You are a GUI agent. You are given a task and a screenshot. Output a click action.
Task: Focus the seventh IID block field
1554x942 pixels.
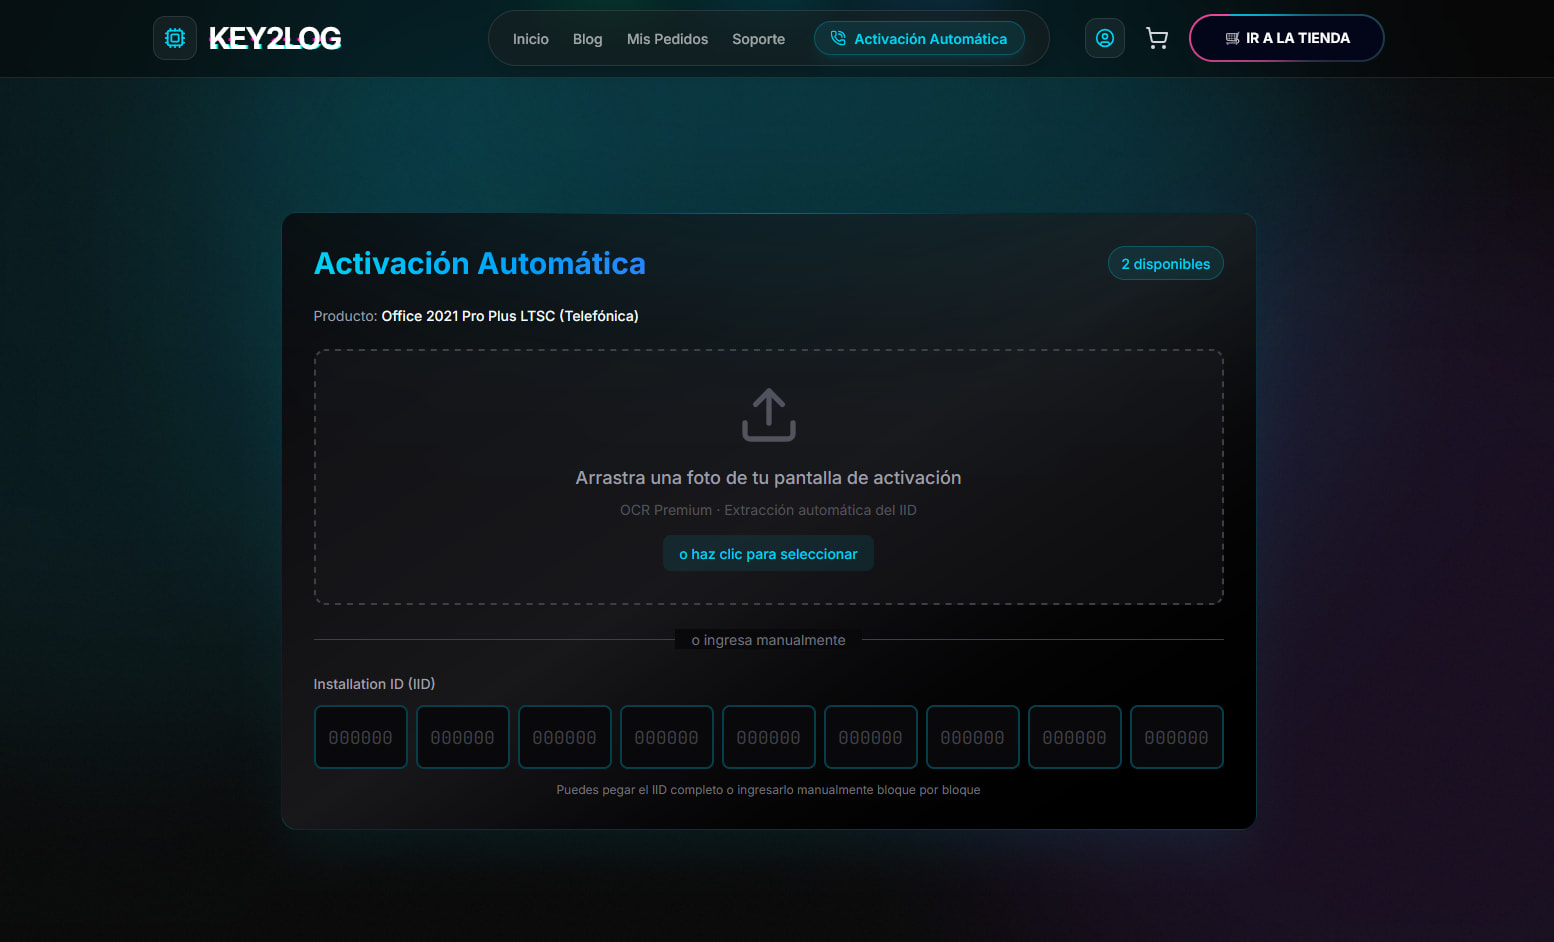[973, 737]
